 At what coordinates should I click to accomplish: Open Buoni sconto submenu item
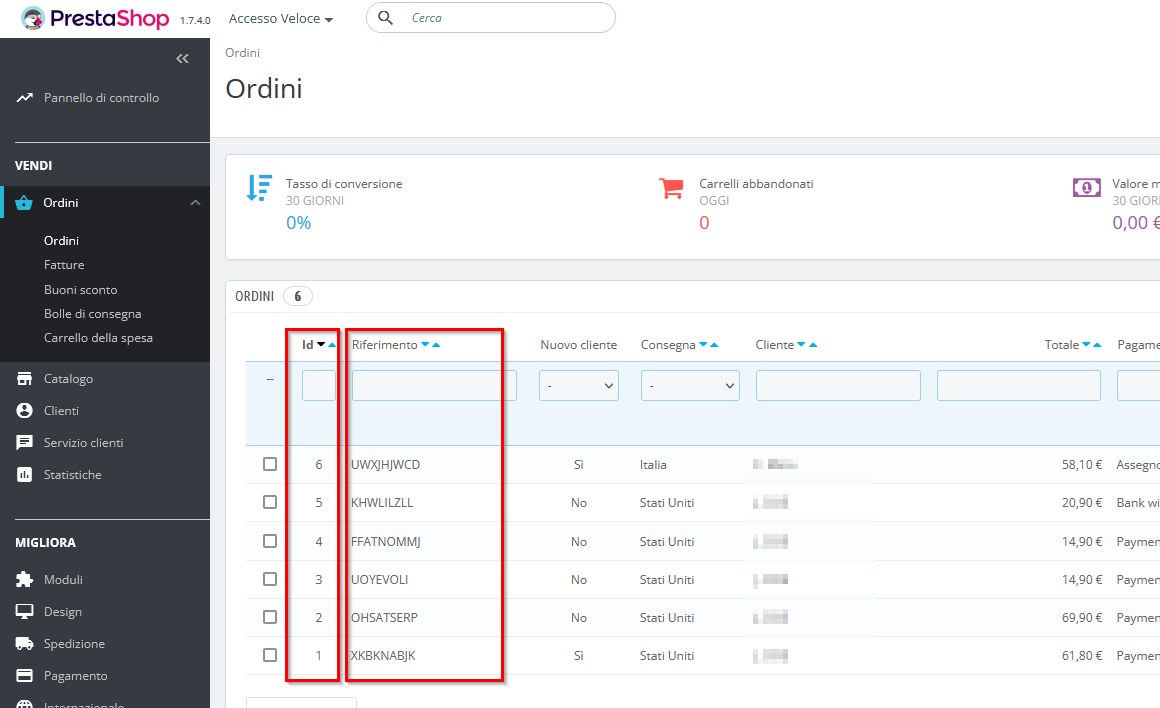[x=81, y=289]
